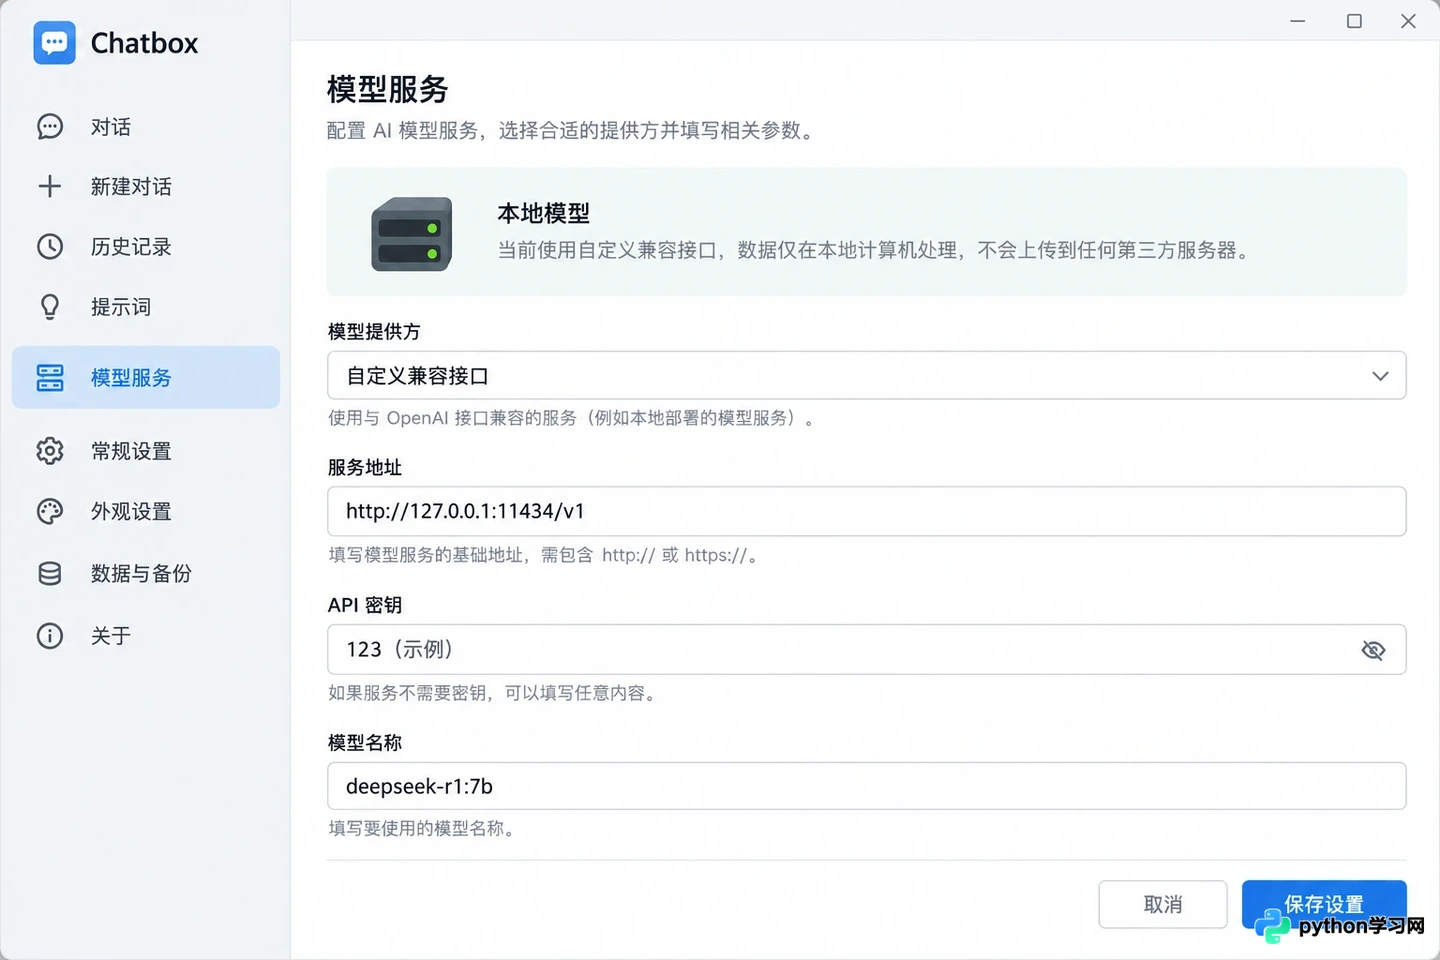1440x960 pixels.
Task: Close the Chatbox window
Action: coord(1408,21)
